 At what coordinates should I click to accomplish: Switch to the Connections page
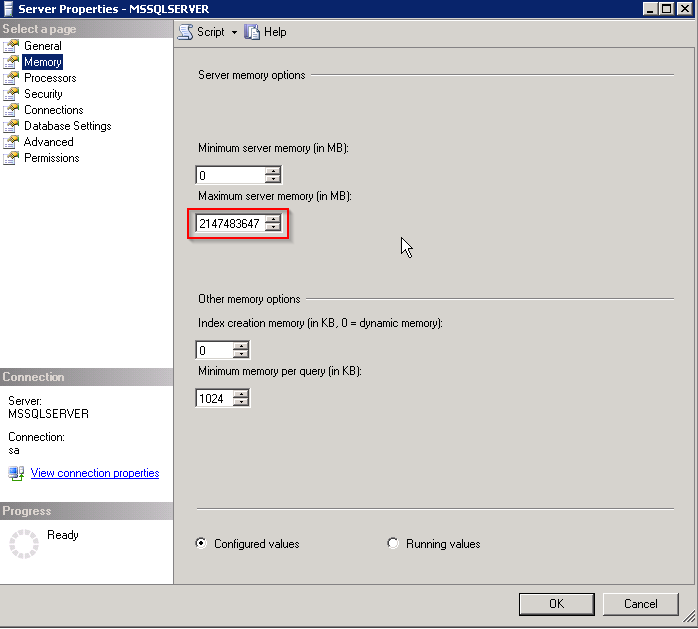tap(53, 110)
